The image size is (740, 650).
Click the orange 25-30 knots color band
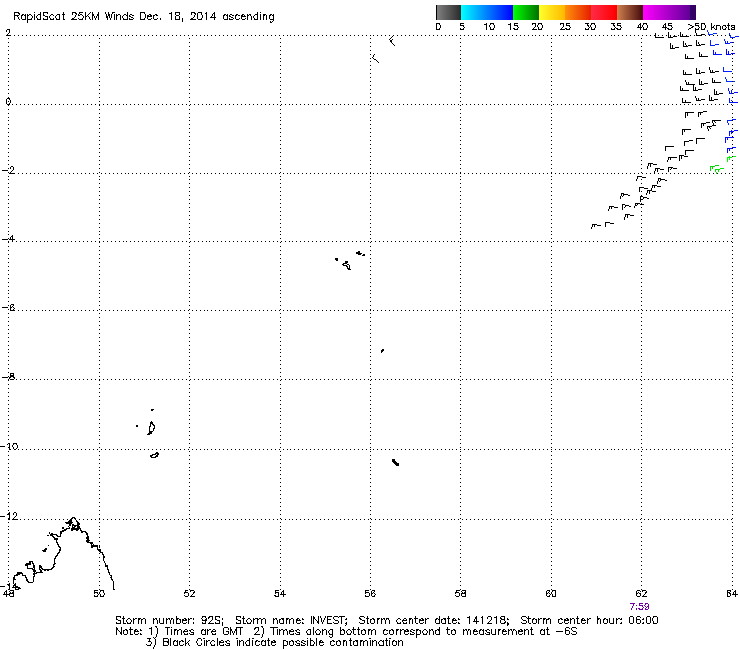coord(578,12)
